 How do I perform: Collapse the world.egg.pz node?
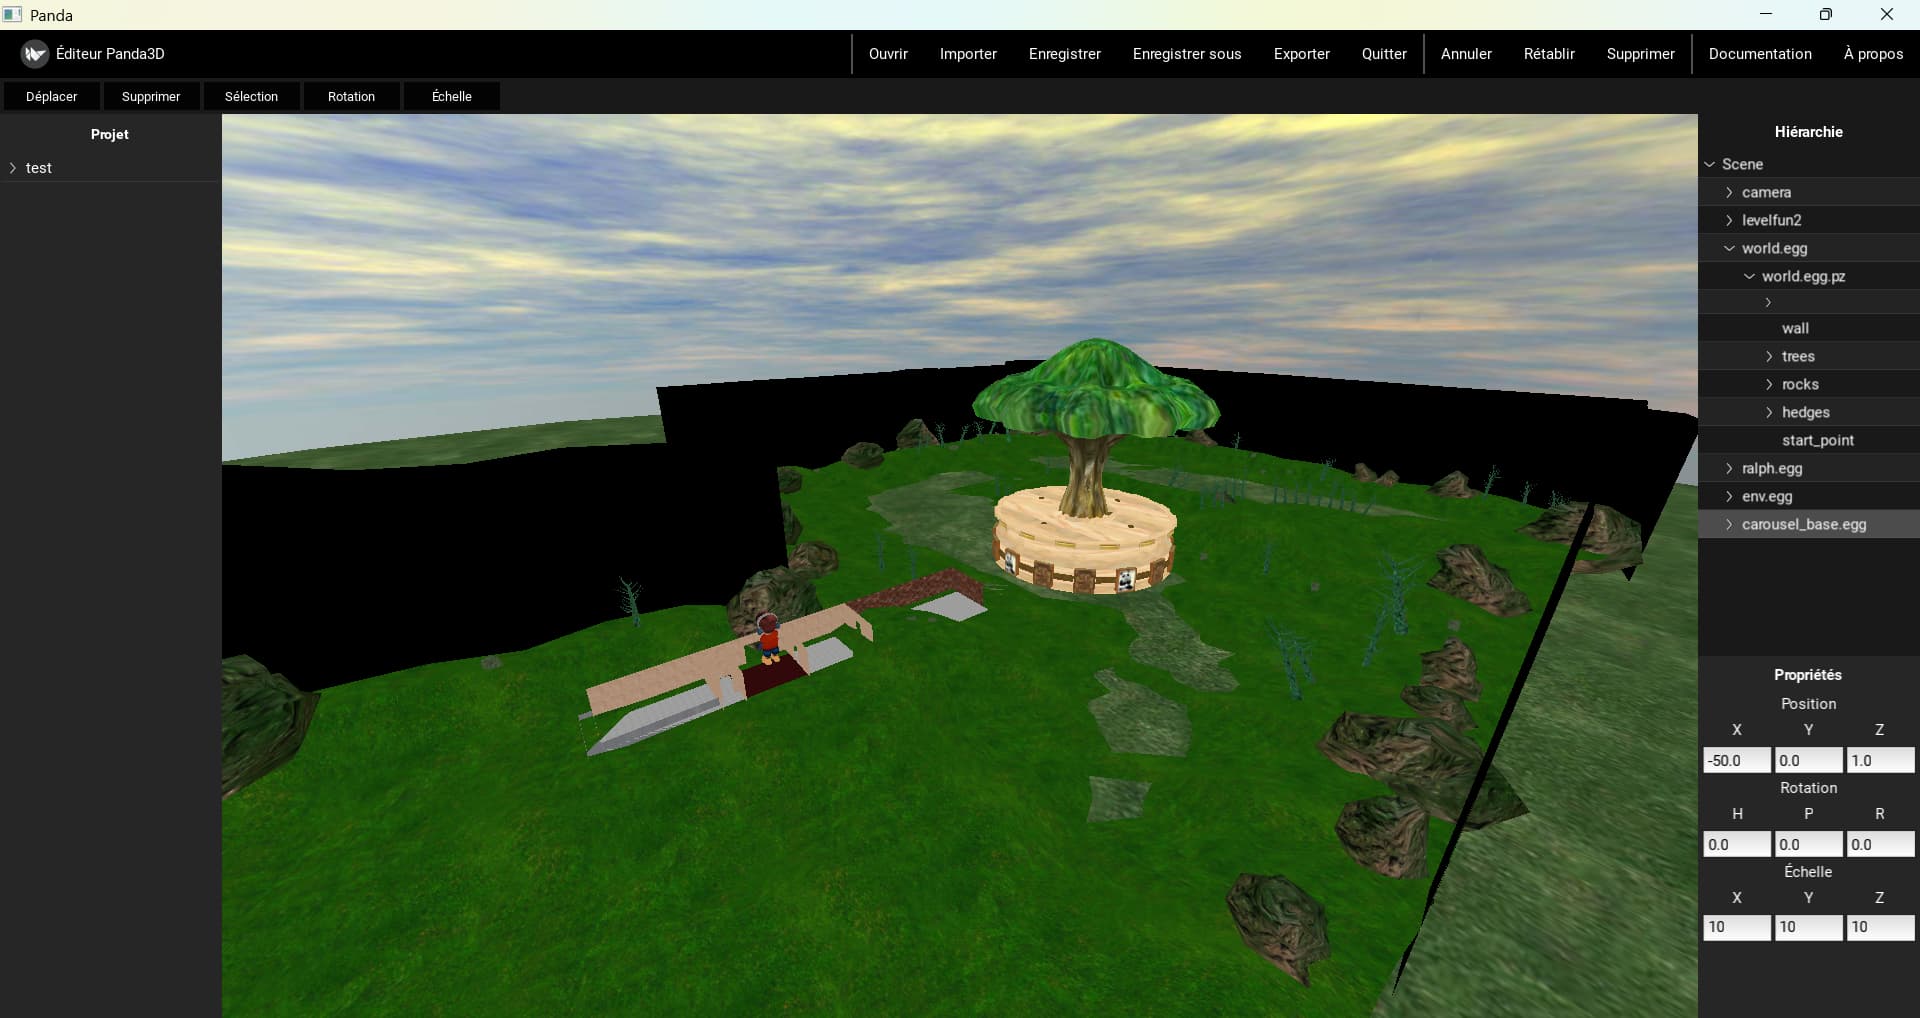1749,276
